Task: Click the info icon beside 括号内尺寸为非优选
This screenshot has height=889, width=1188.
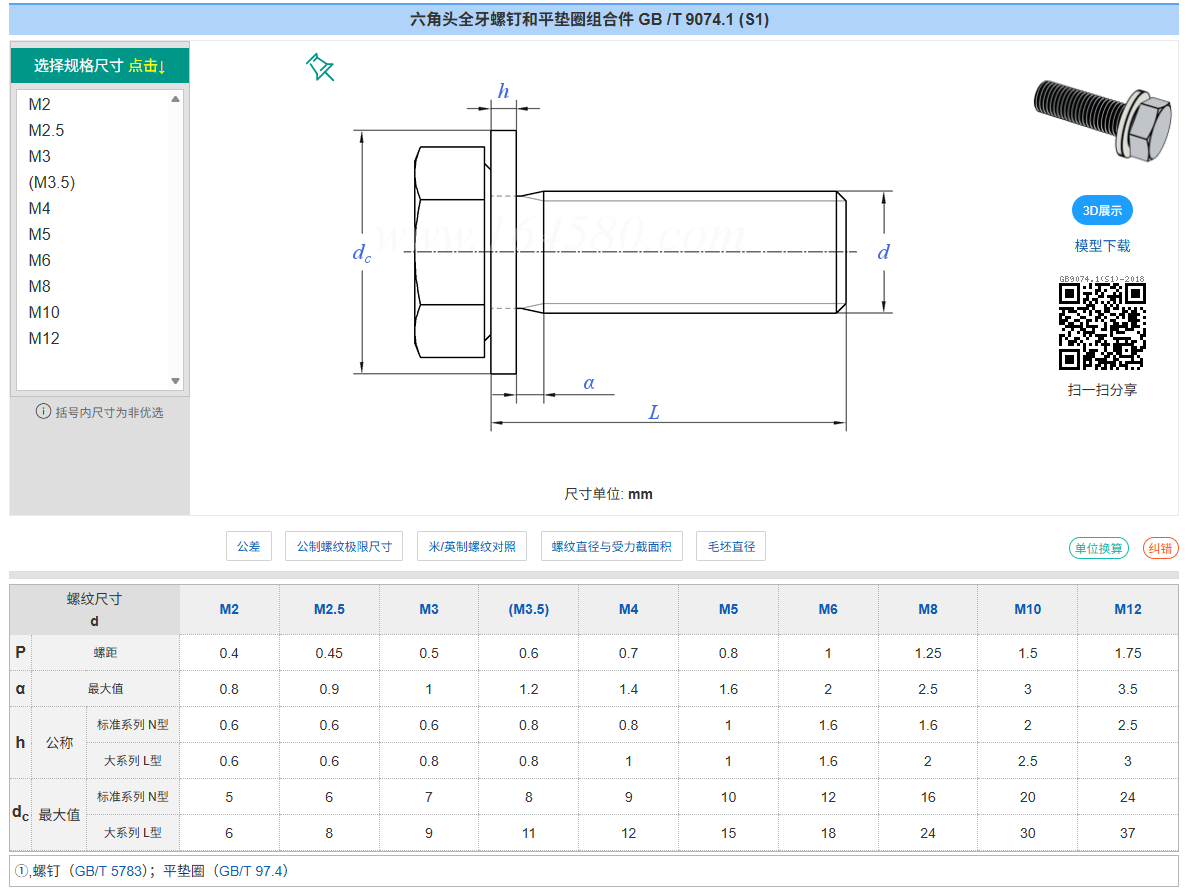Action: point(43,412)
